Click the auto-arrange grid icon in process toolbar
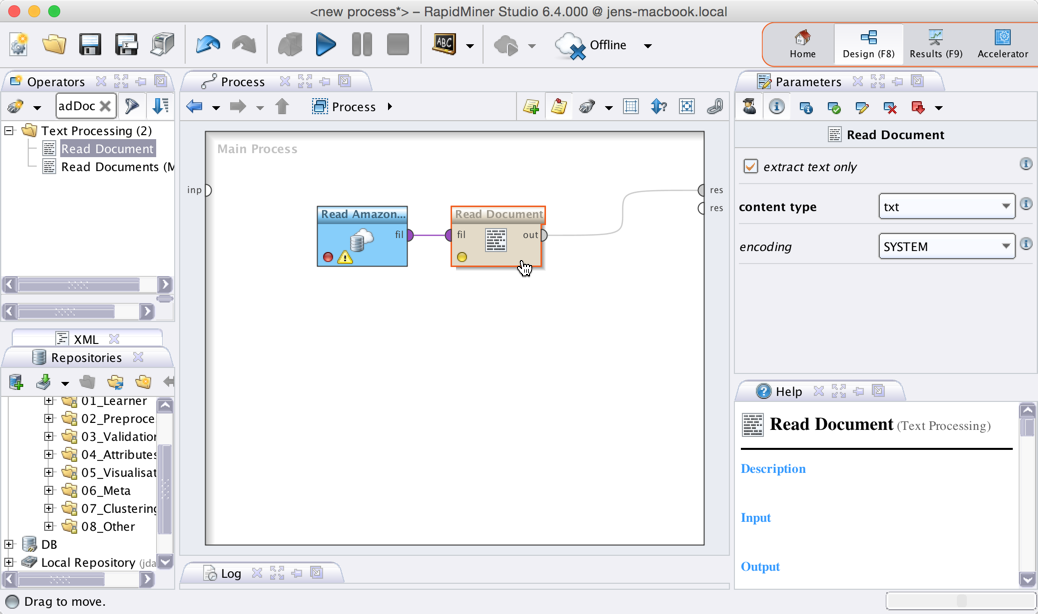This screenshot has height=614, width=1038. click(x=631, y=107)
